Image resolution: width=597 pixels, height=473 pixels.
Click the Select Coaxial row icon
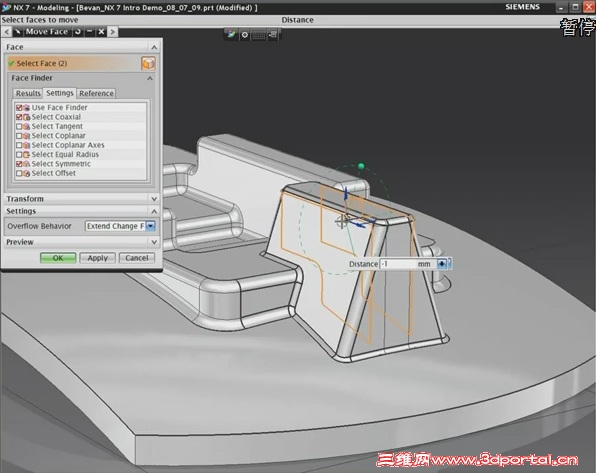(27, 117)
